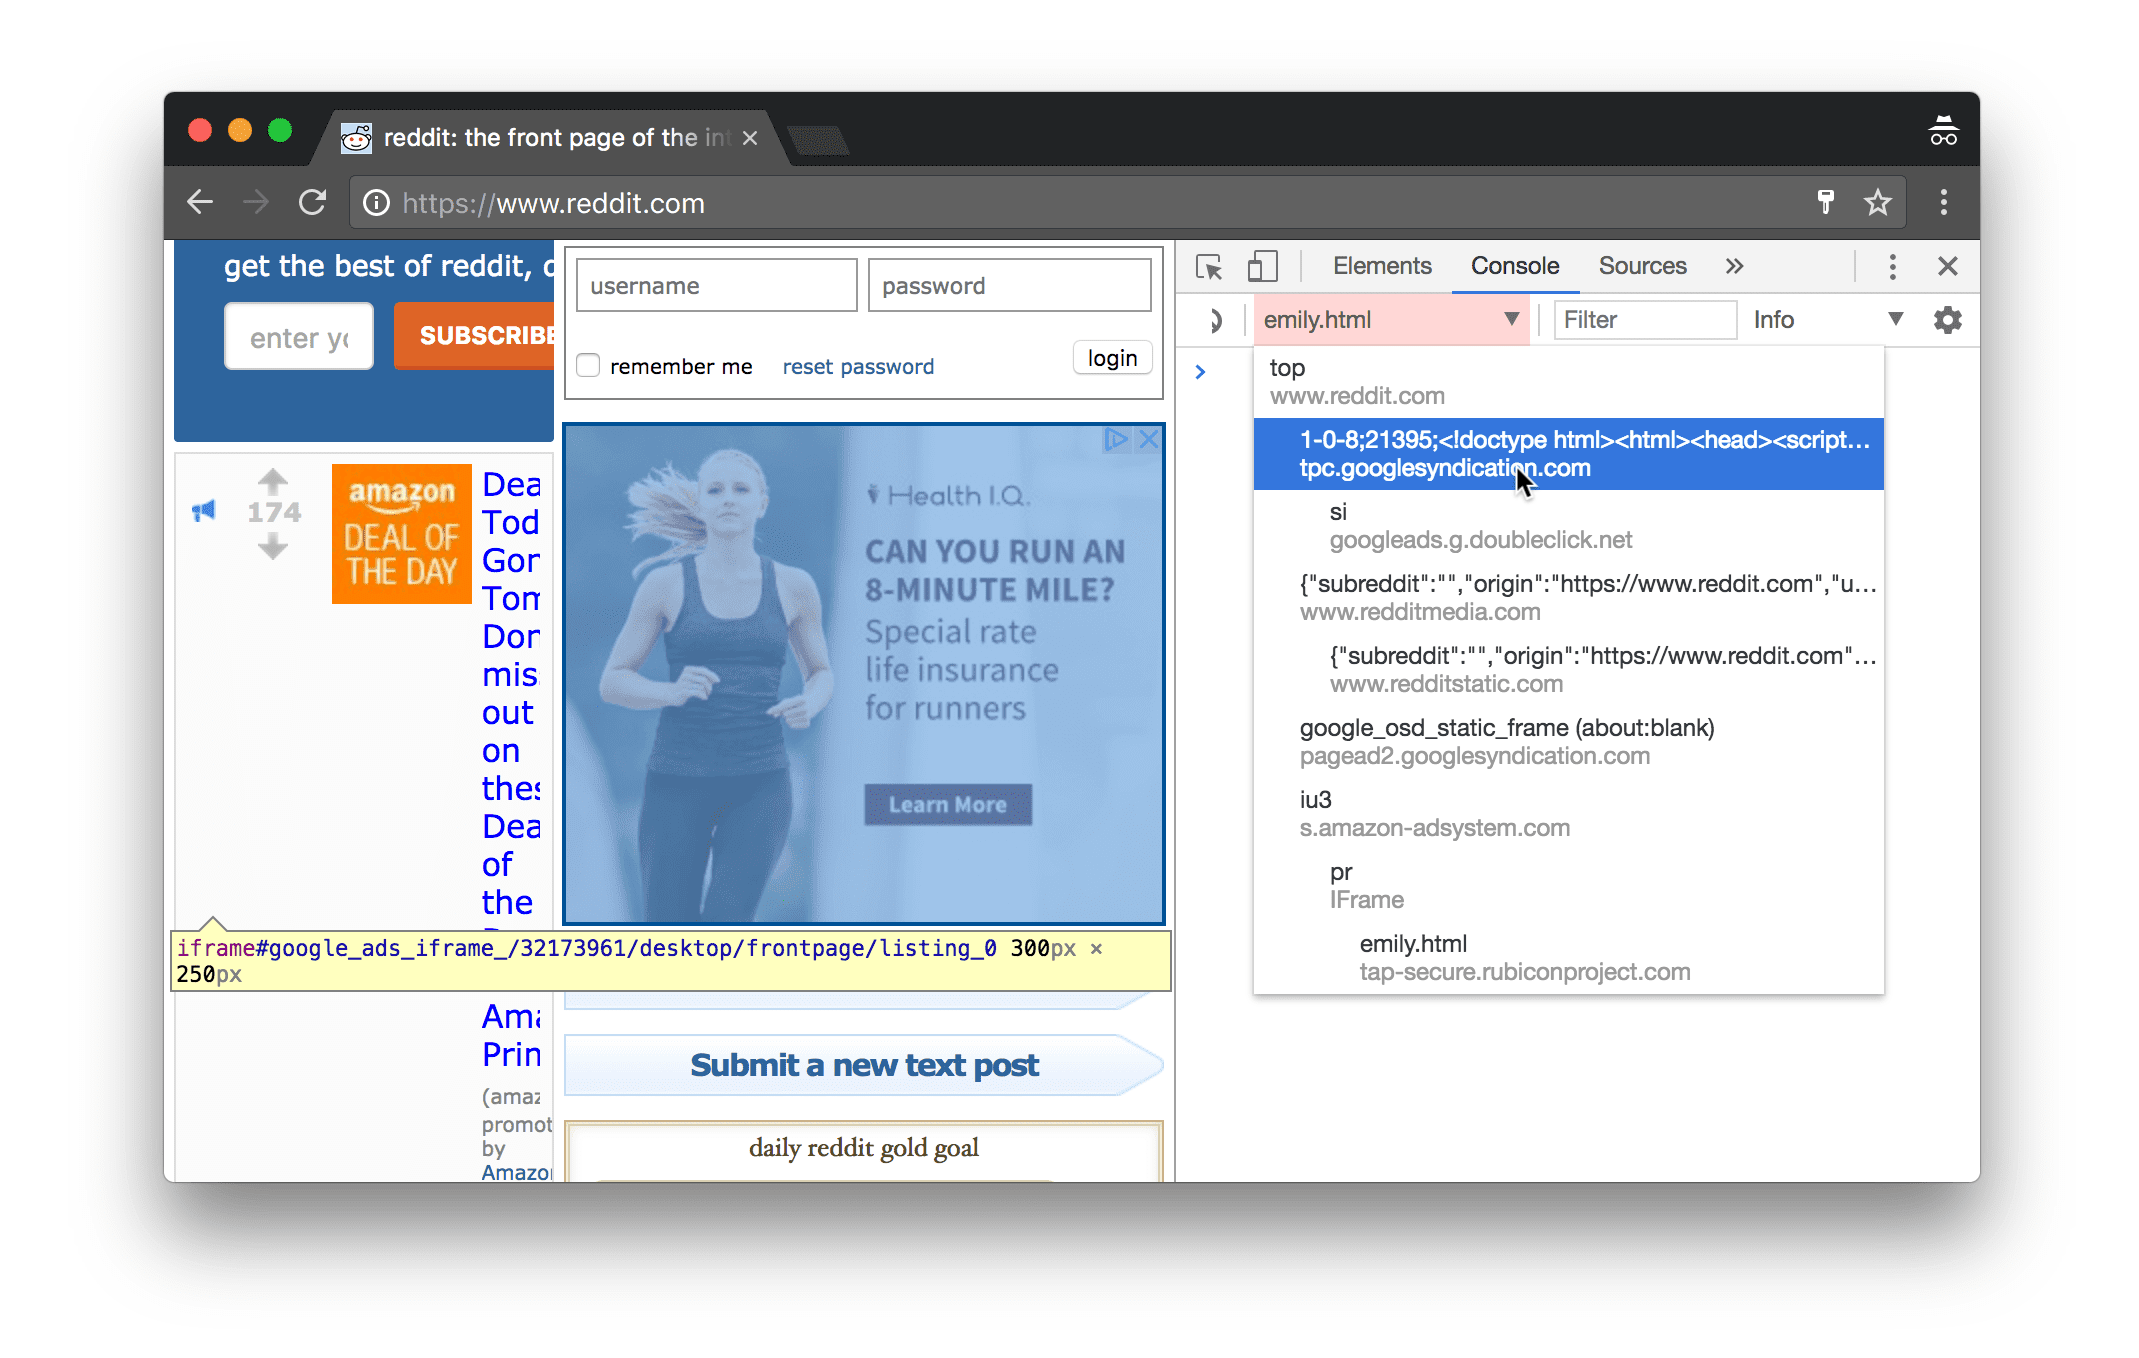Click the more tools chevron icon

point(1734,265)
